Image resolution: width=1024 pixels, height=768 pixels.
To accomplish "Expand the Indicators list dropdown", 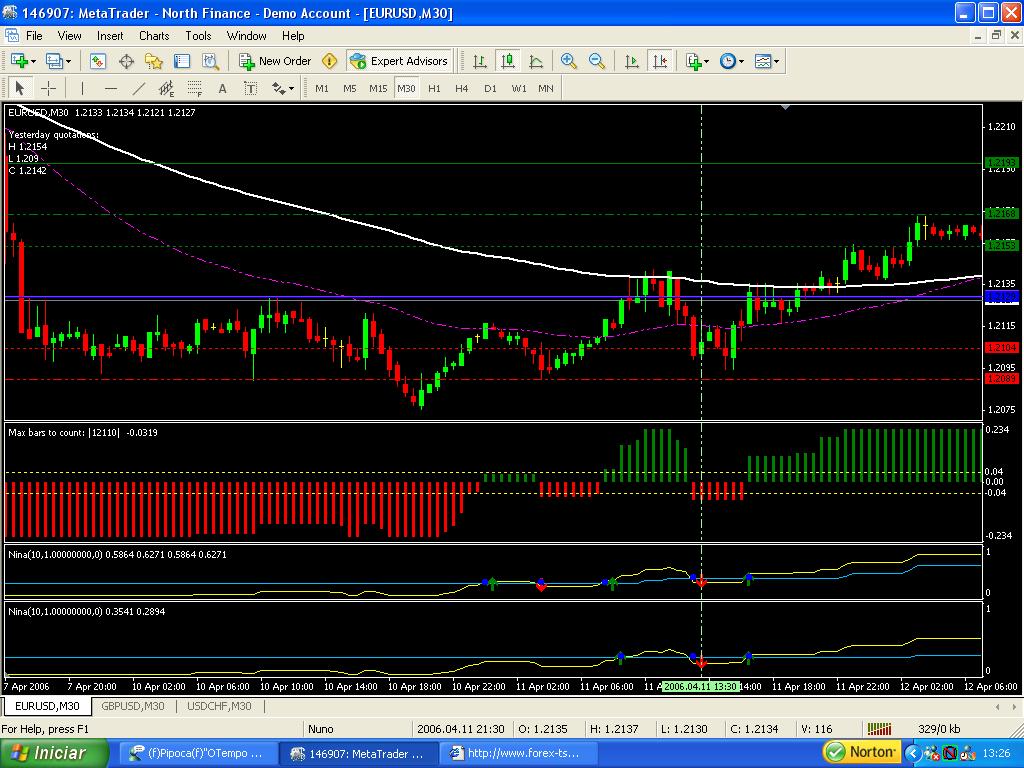I will [697, 61].
